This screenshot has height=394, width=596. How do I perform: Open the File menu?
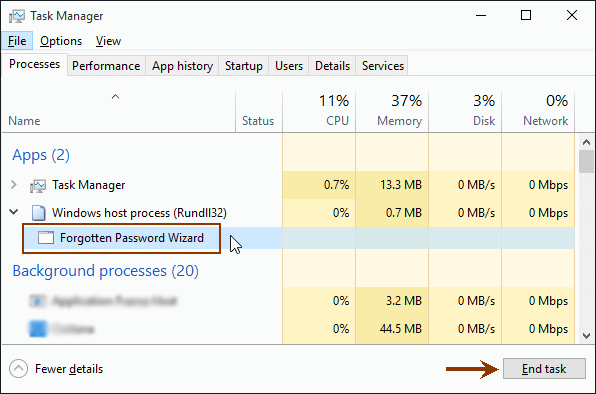coord(17,41)
